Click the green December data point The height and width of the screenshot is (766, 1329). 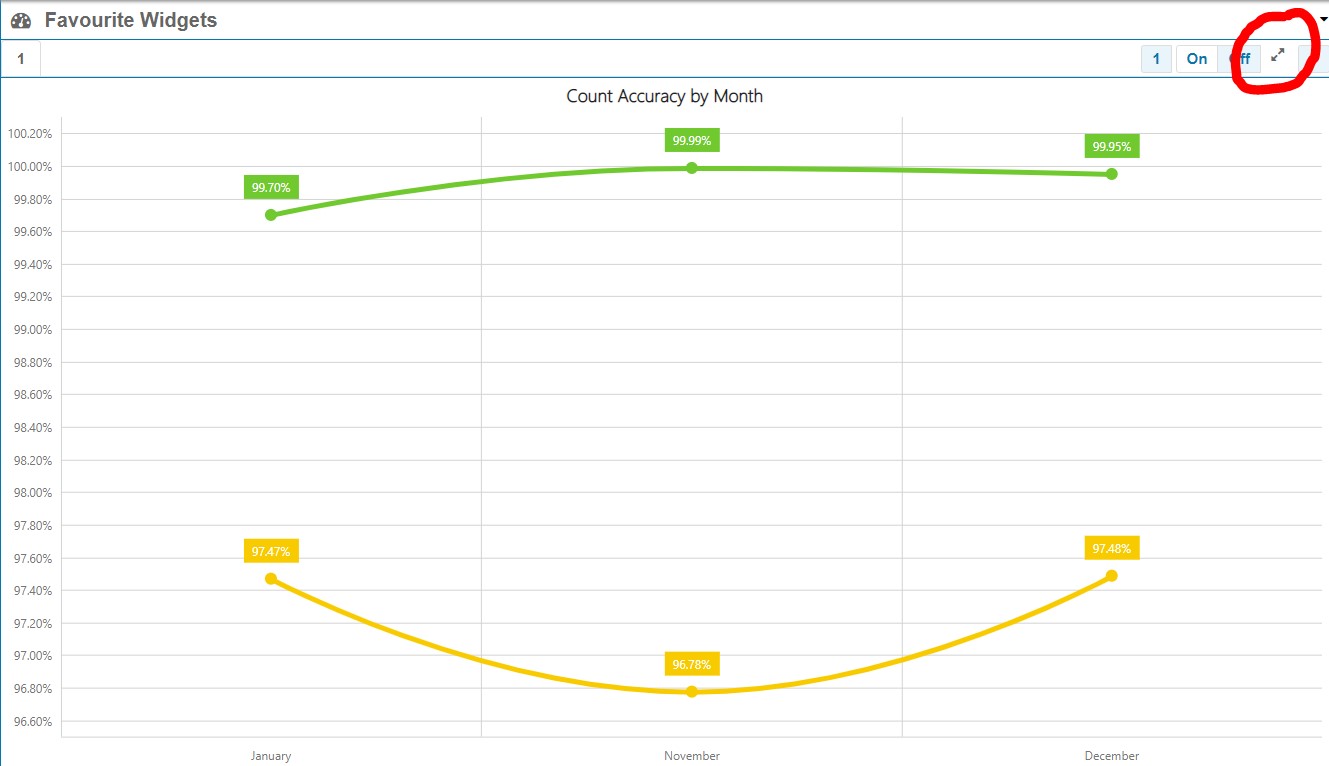pos(1112,174)
